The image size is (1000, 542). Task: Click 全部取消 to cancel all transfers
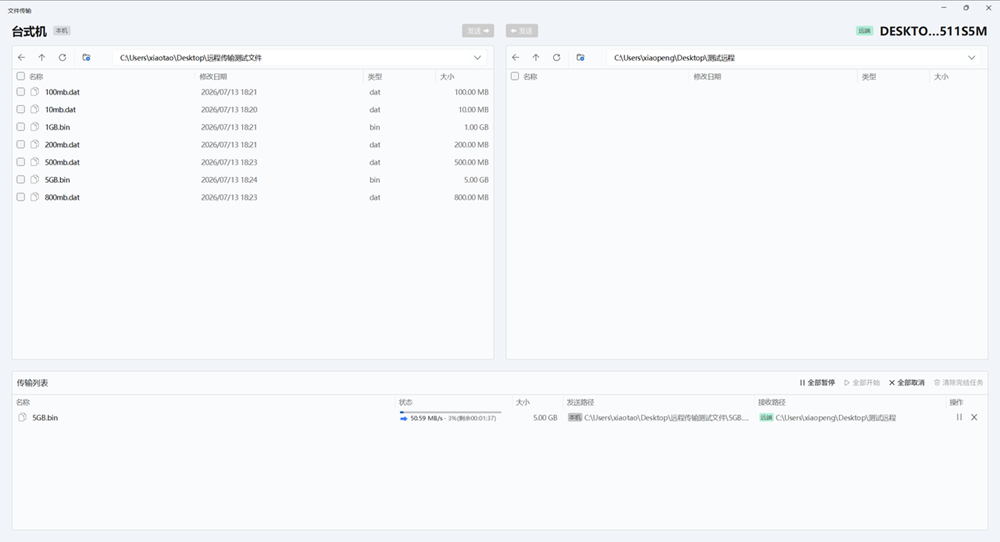coord(906,383)
